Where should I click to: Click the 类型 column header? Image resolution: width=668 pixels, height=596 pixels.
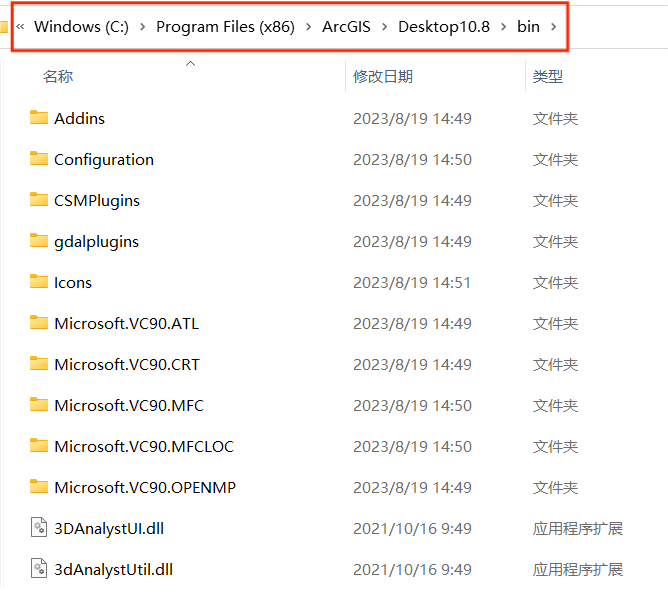pyautogui.click(x=548, y=77)
